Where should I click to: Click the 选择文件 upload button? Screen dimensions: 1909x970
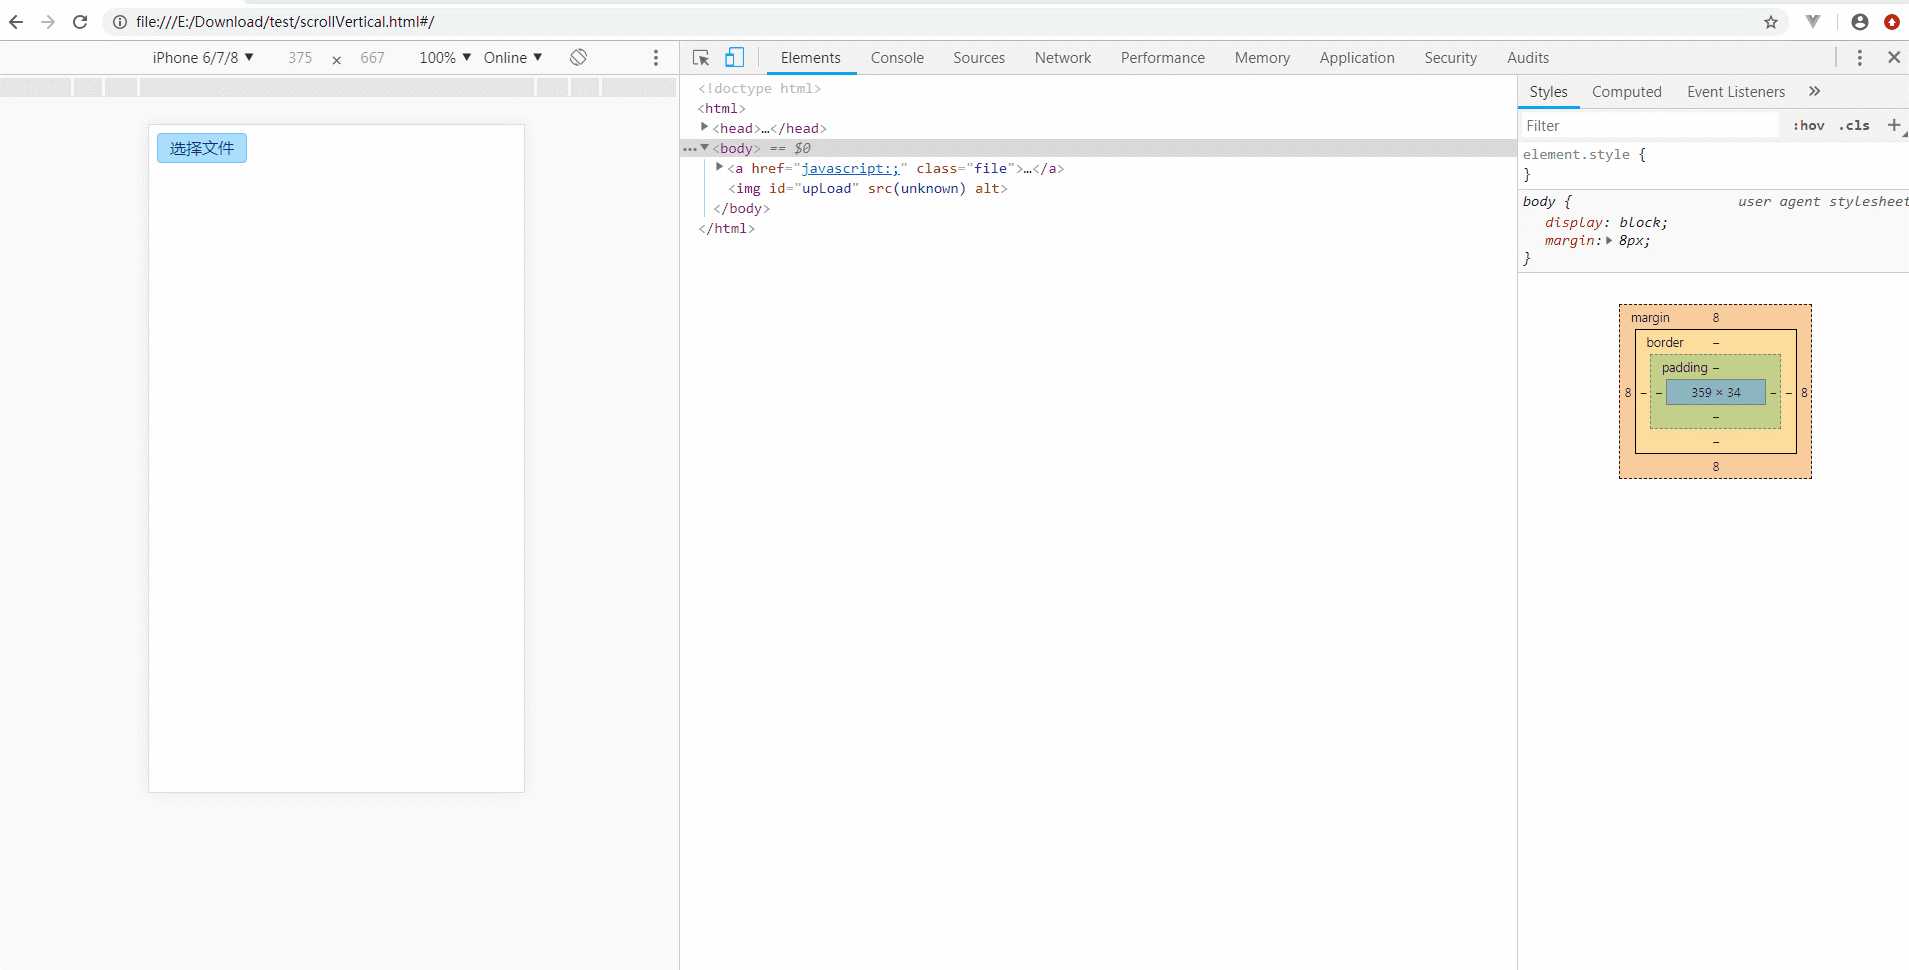[202, 148]
